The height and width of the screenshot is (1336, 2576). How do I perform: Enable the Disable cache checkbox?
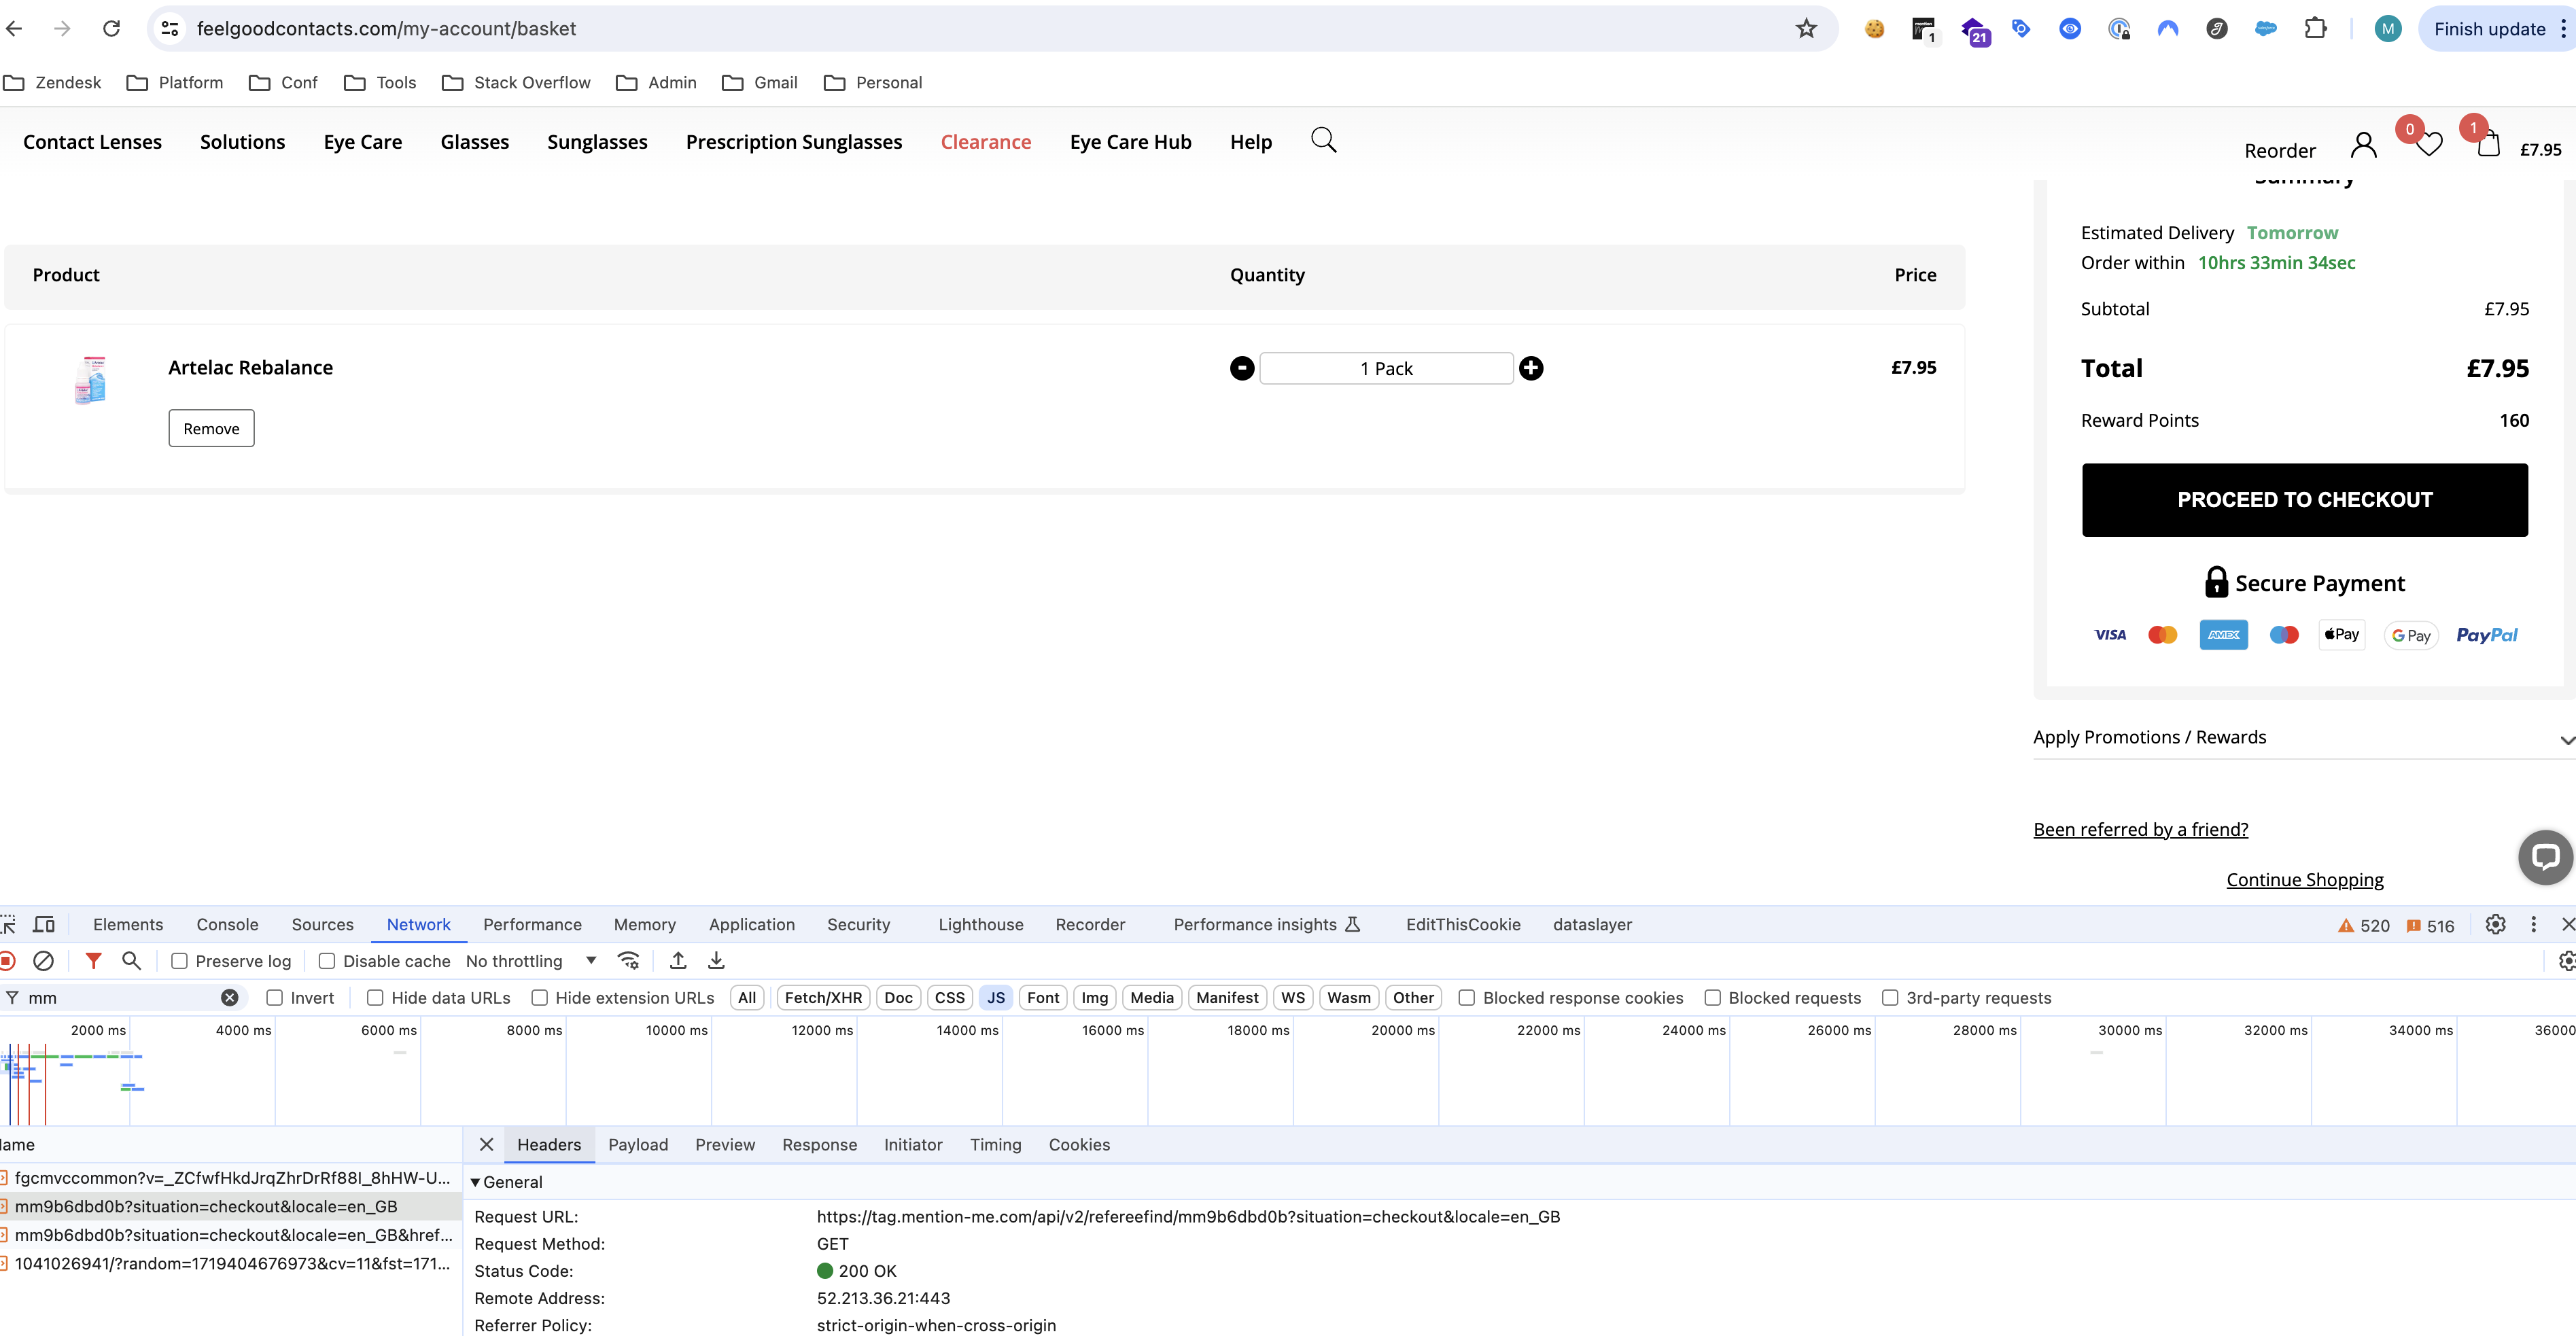coord(326,961)
